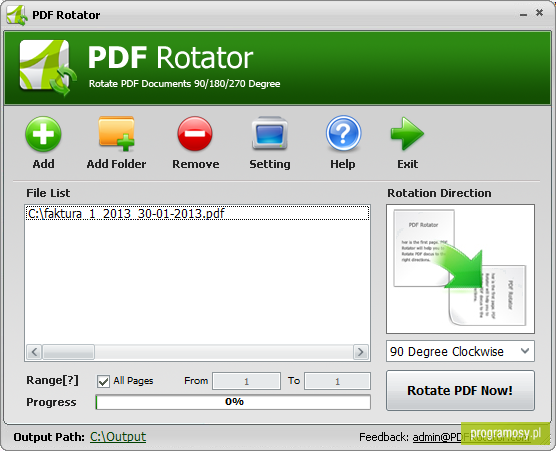Open the C:\Output output path link
Viewport: 556px width, 451px height.
[118, 436]
